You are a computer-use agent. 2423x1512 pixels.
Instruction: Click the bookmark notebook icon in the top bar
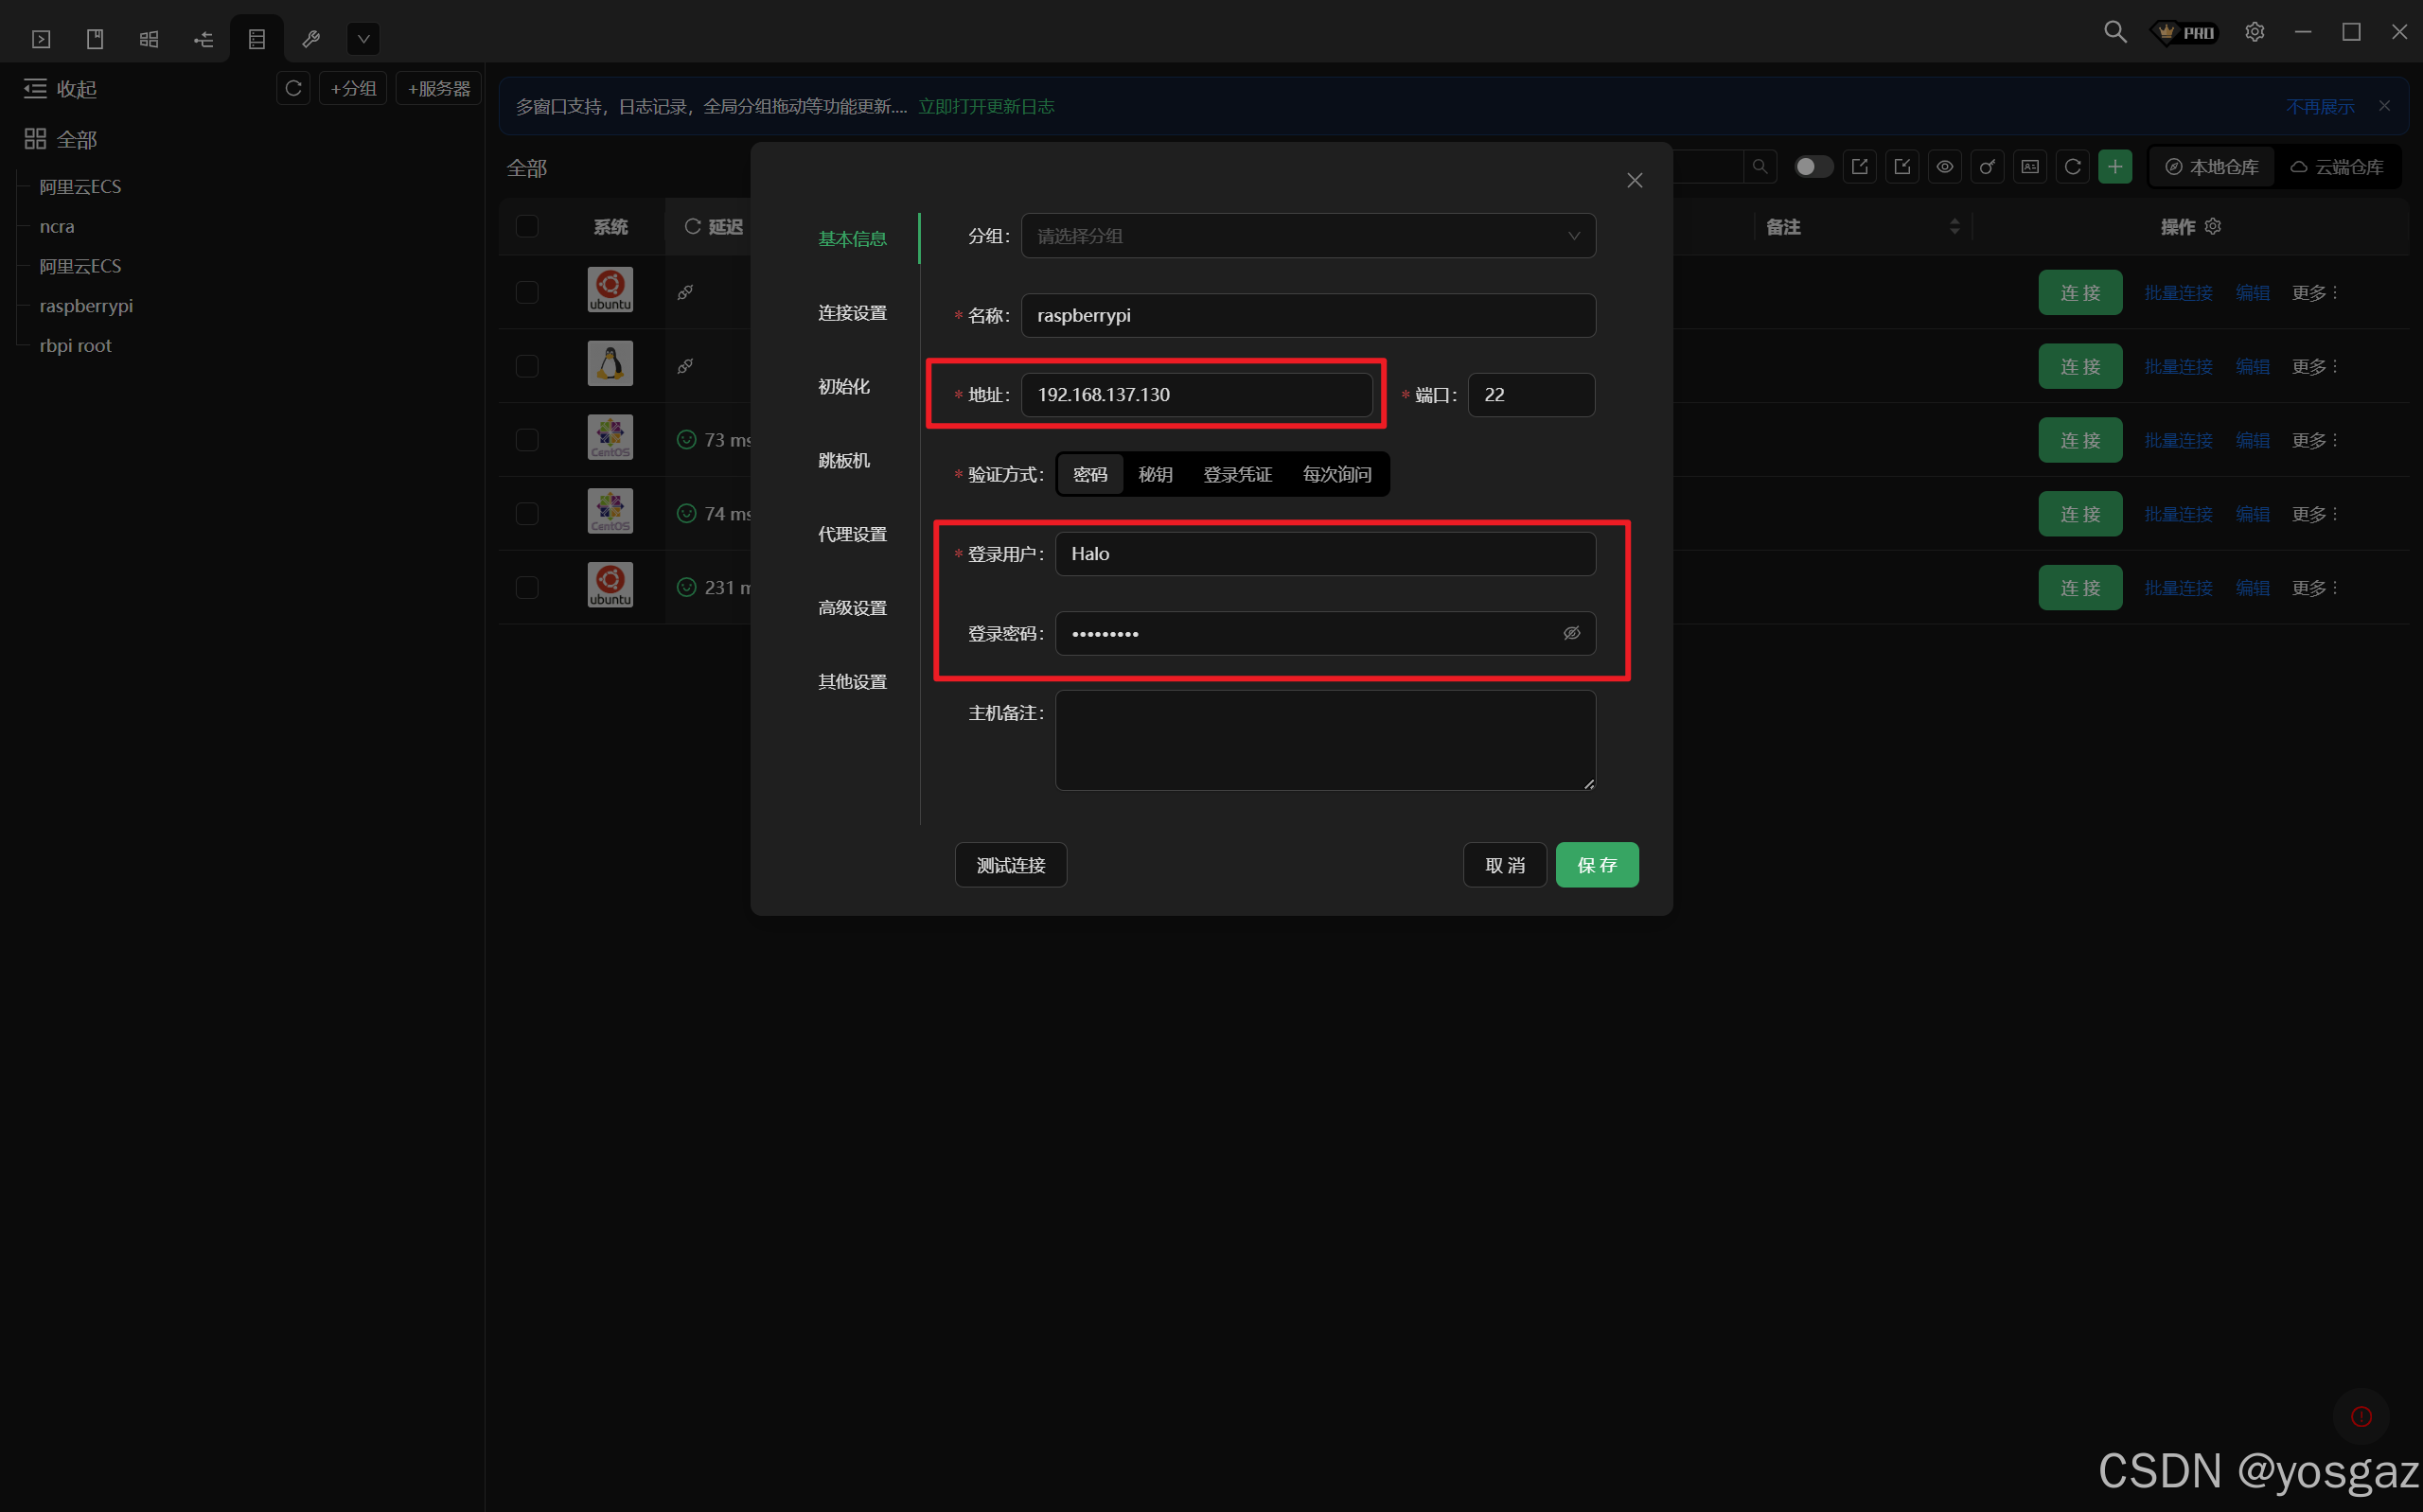95,39
